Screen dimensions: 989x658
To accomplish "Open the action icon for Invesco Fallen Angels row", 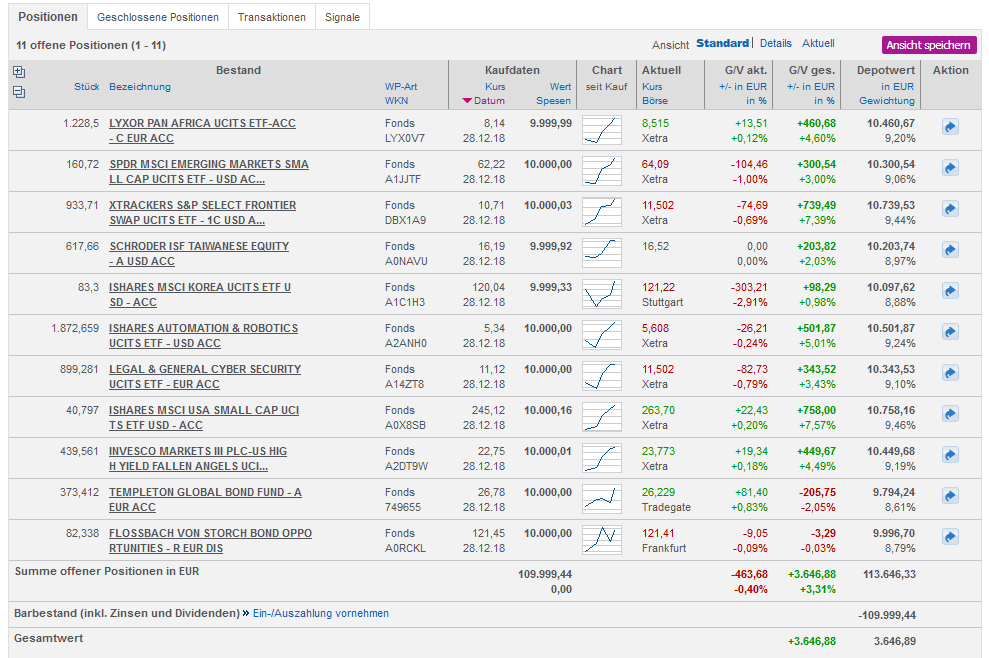I will 950,456.
